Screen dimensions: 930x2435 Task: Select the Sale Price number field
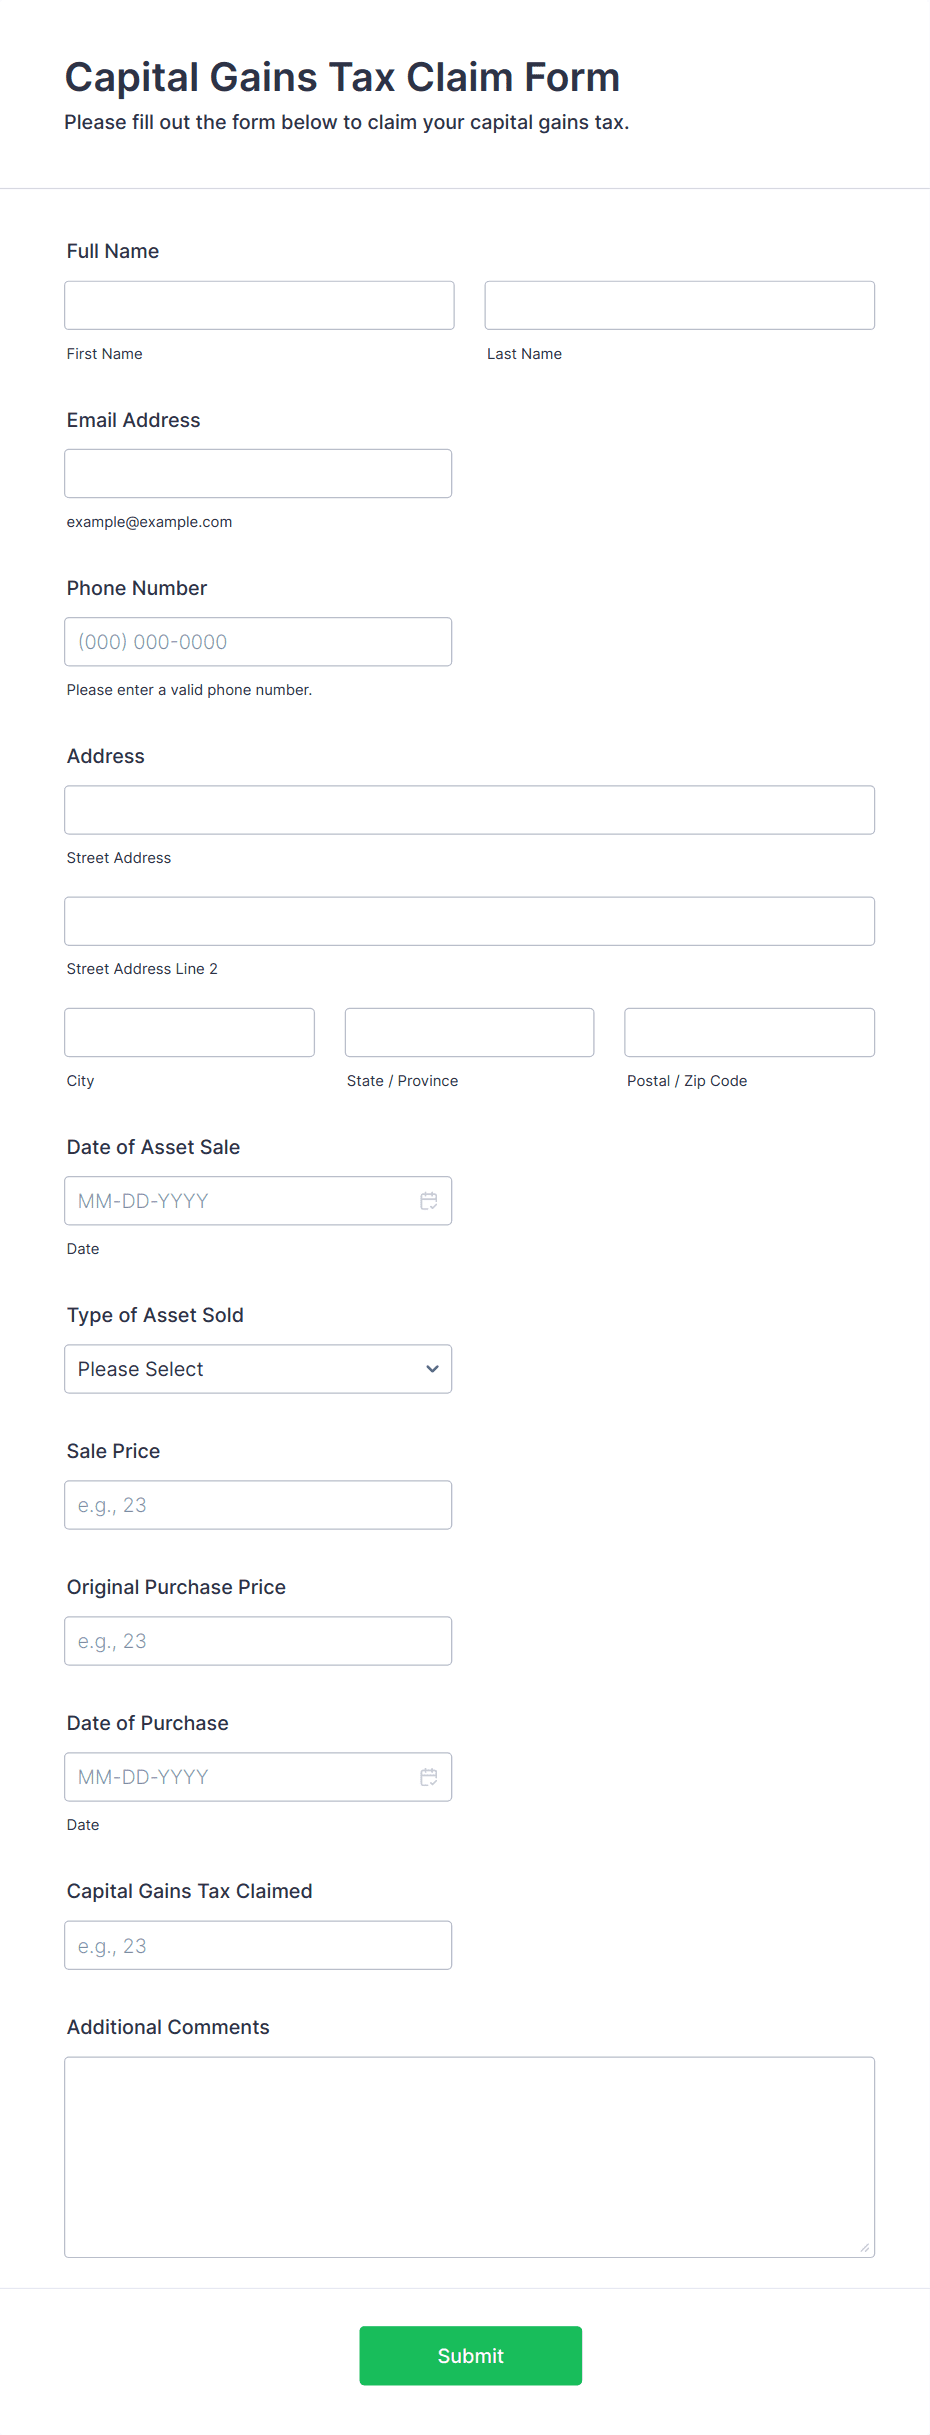[x=258, y=1505]
